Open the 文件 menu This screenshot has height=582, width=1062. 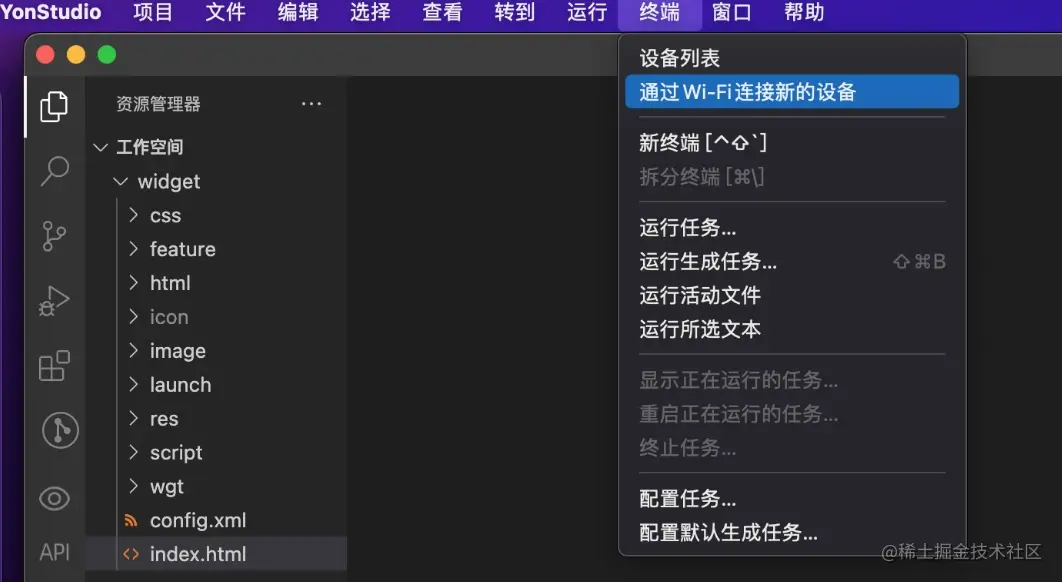coord(225,12)
